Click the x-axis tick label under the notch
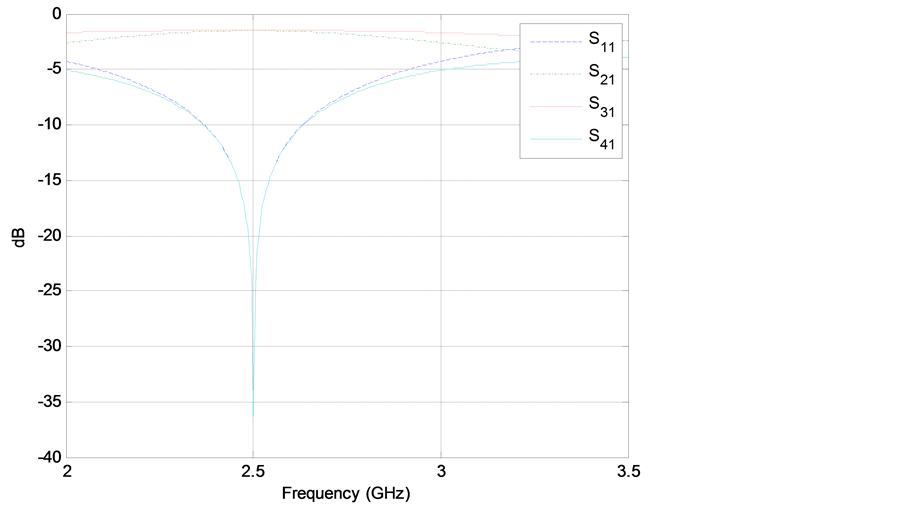This screenshot has width=900, height=506. coord(253,468)
